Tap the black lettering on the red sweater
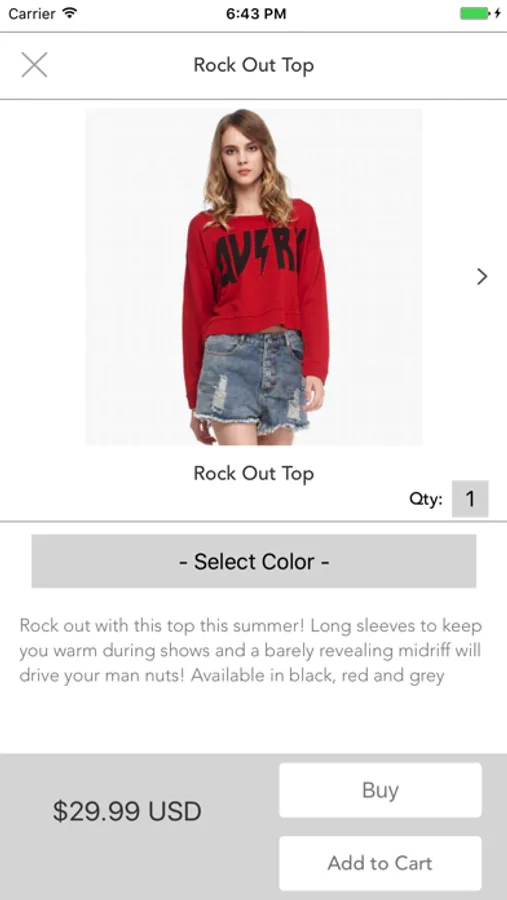Viewport: 507px width, 900px height. (x=258, y=255)
